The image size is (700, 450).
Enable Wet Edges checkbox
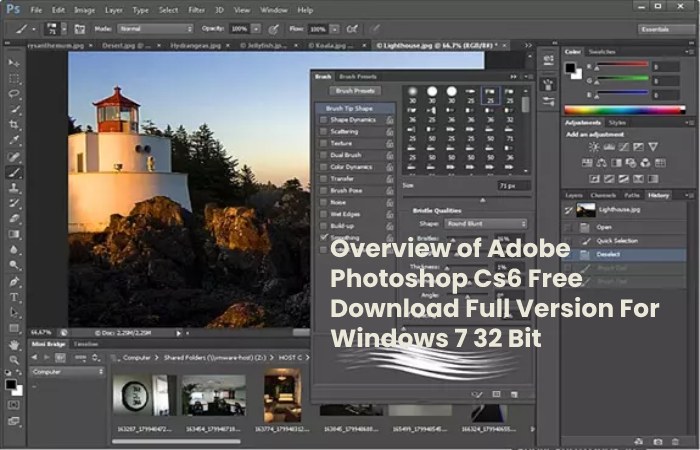pos(324,214)
